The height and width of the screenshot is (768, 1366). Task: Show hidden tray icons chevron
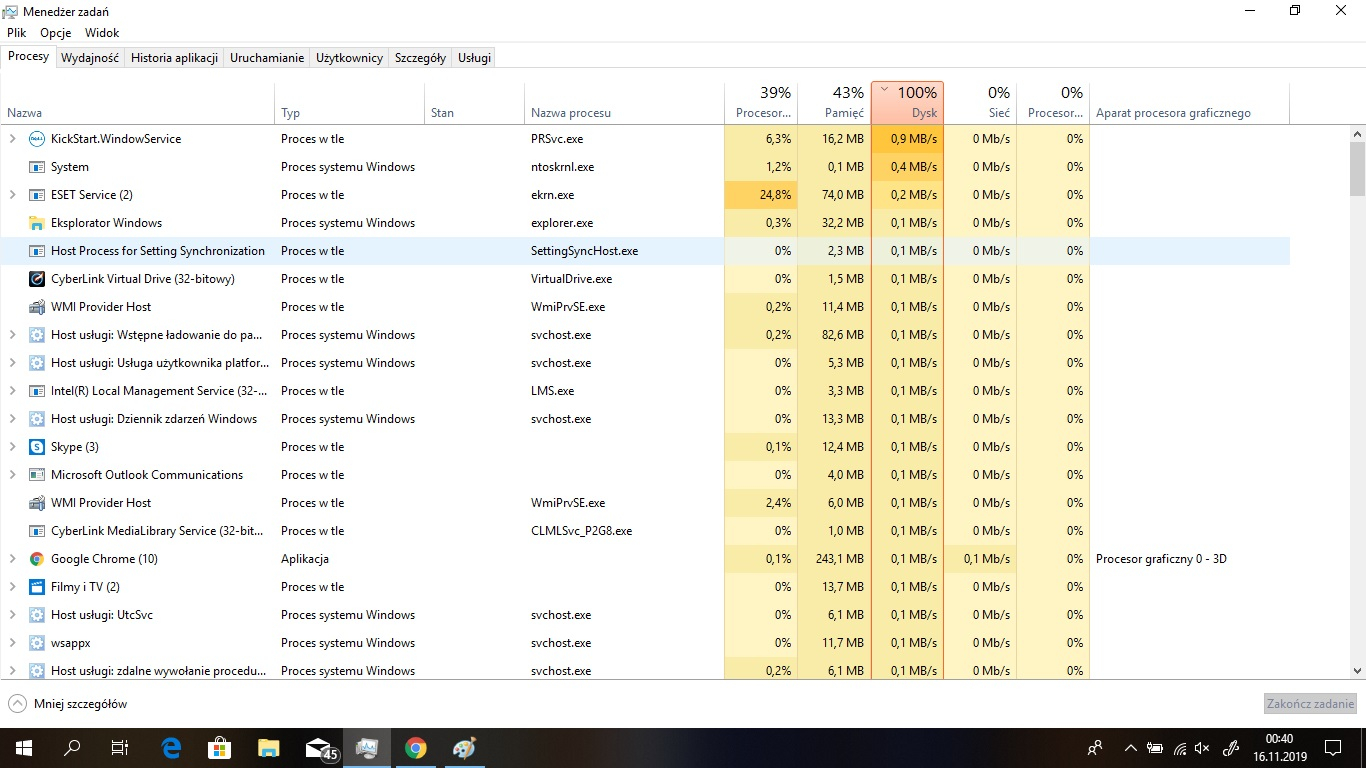pos(1131,748)
